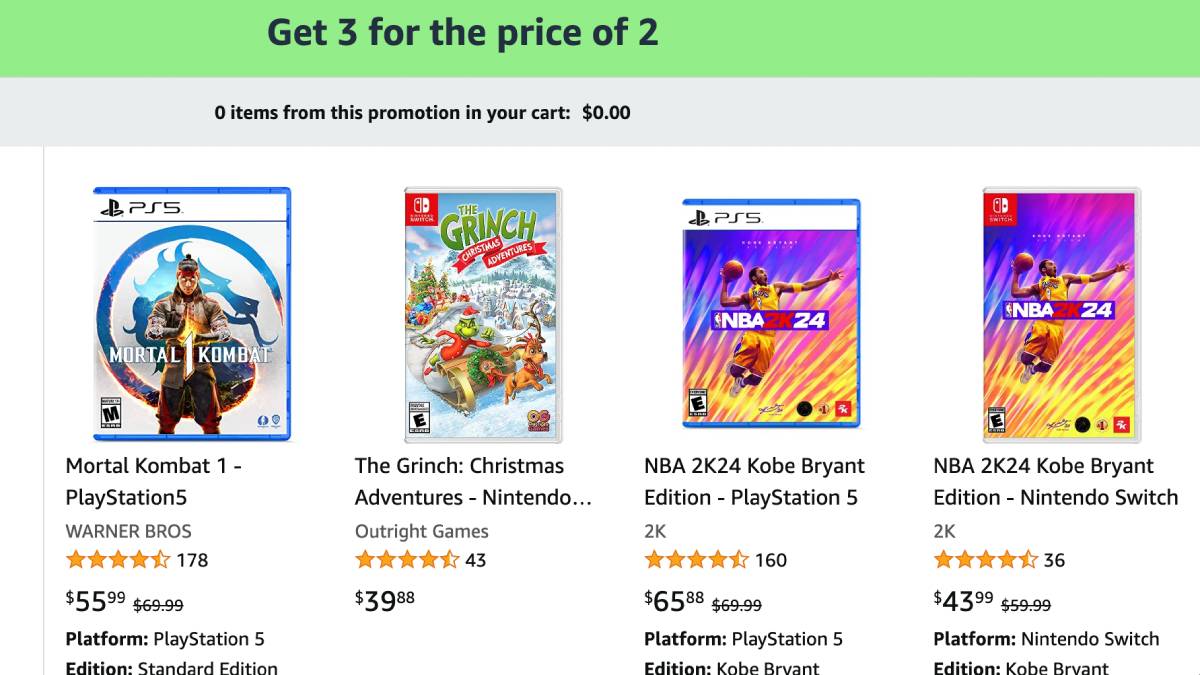1200x675 pixels.
Task: Click the $43.99 price of NBA 2K24 Switch
Action: tap(964, 601)
